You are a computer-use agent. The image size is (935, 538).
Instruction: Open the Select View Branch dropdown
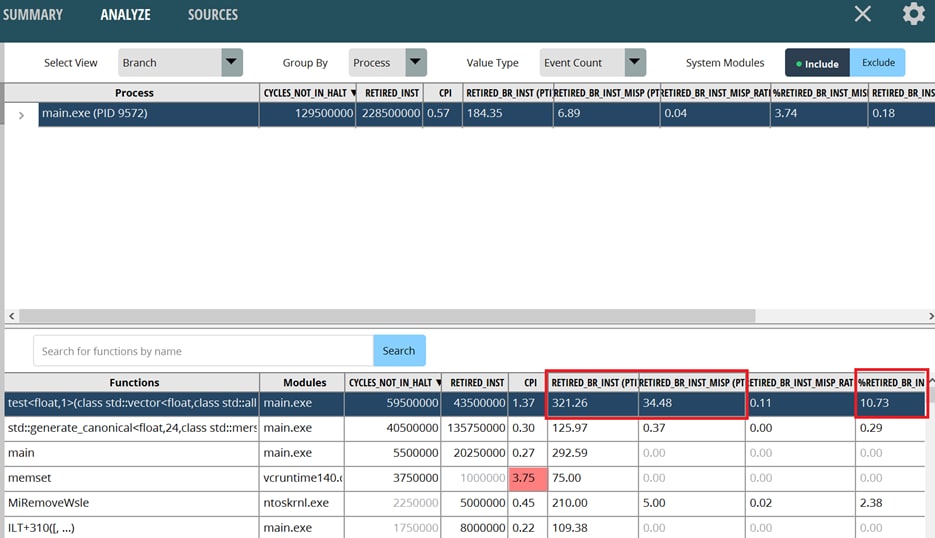click(x=180, y=62)
